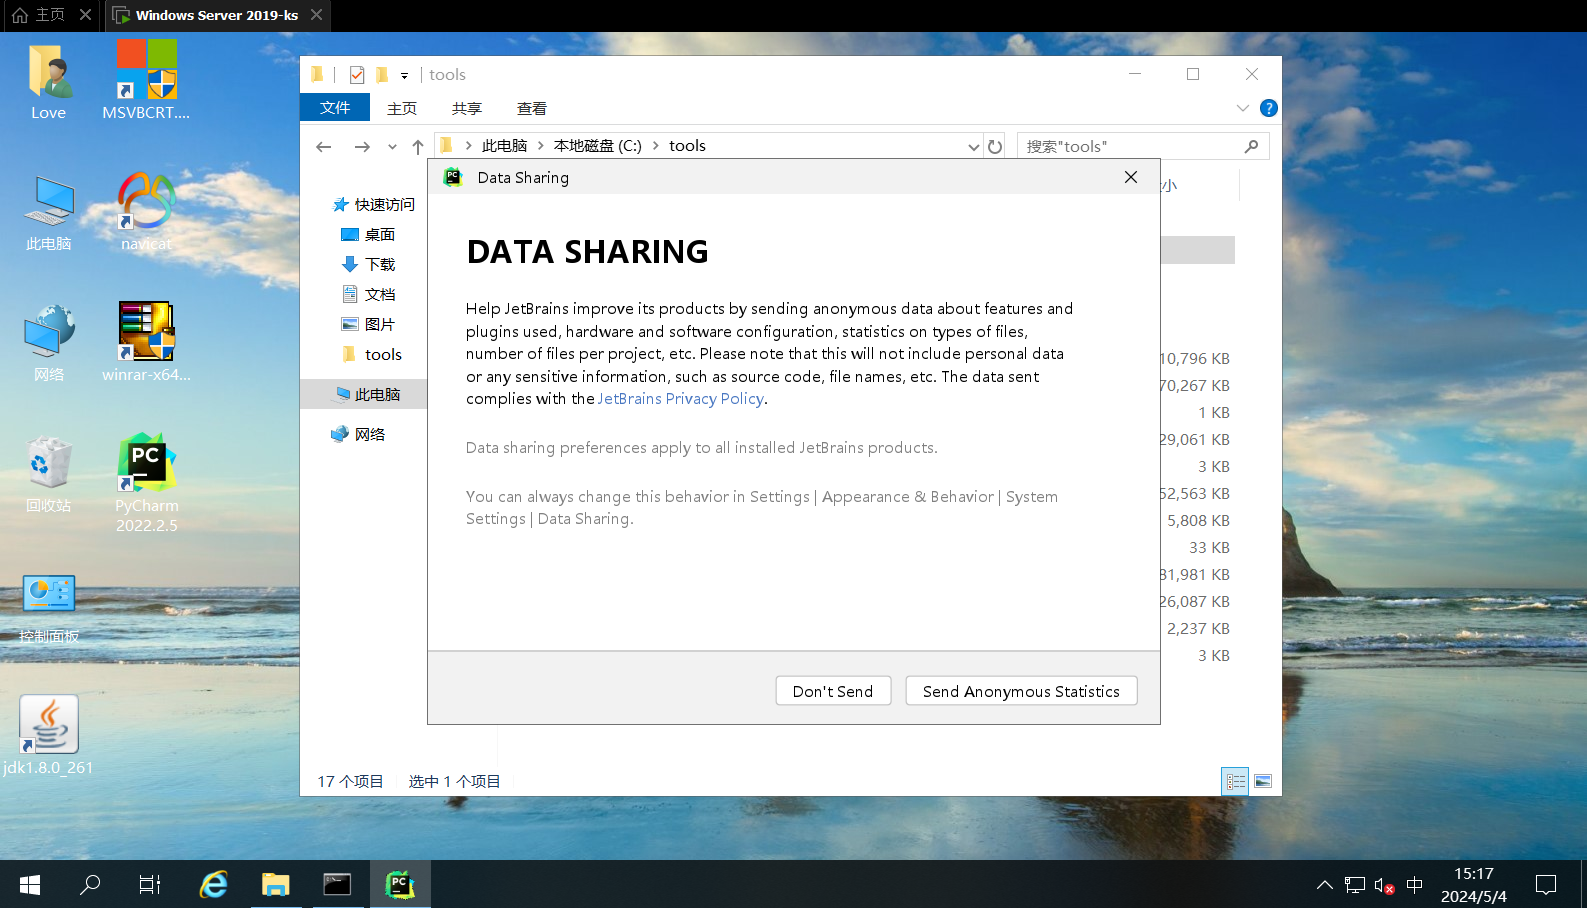Go up one folder level in Explorer

pos(418,146)
